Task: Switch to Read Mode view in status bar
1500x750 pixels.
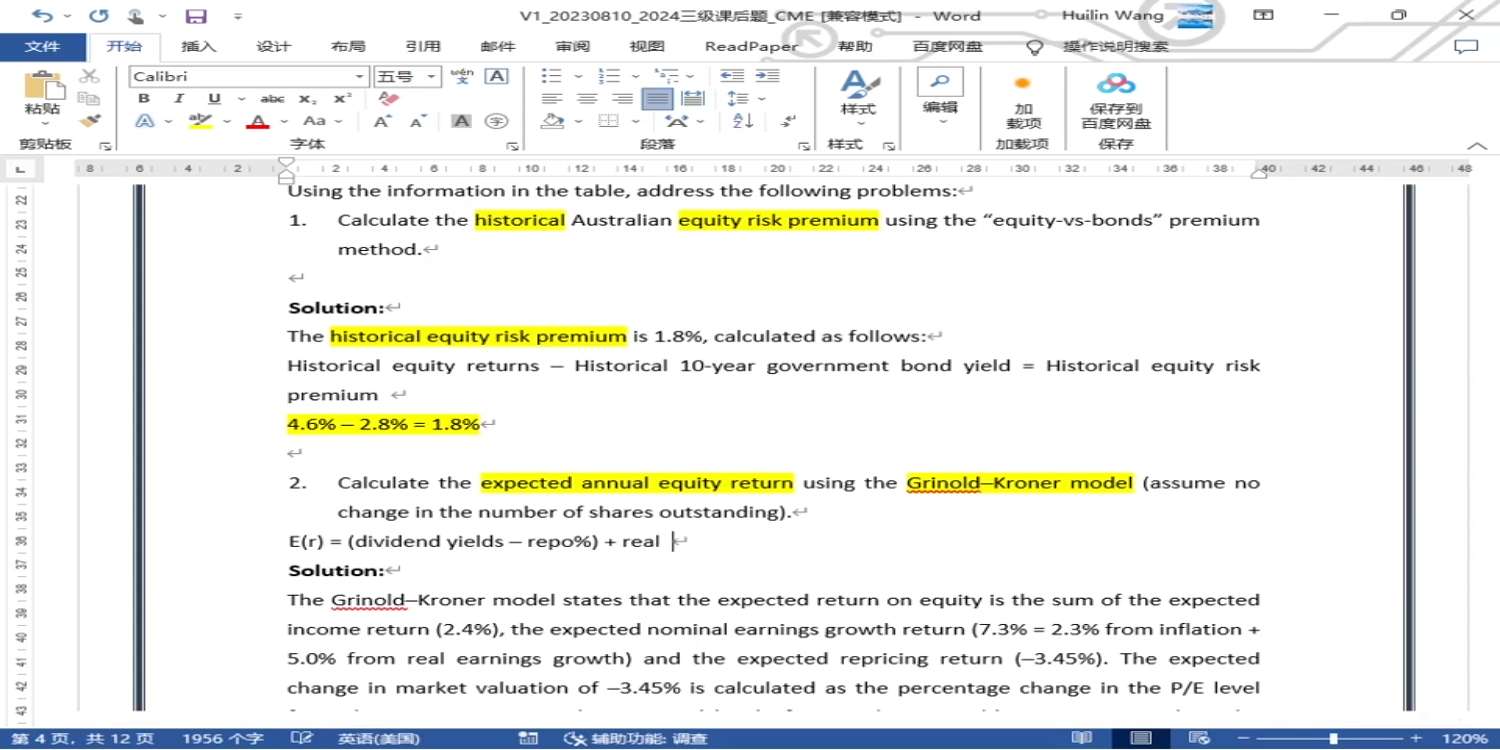Action: (1081, 739)
